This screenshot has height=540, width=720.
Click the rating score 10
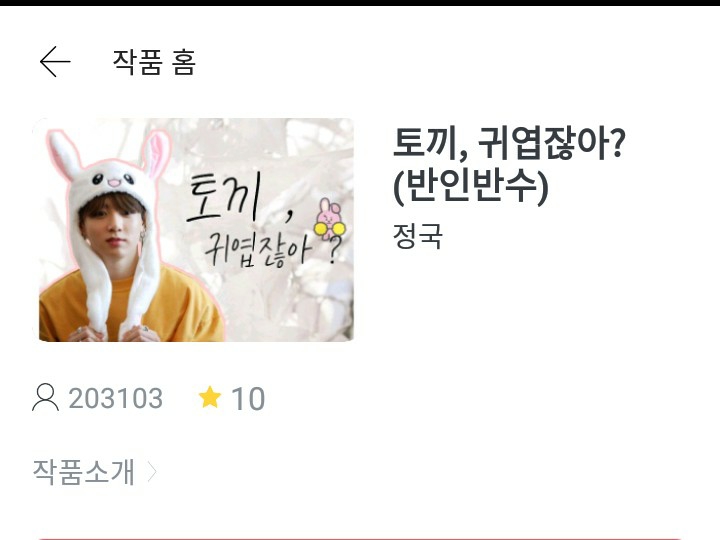[248, 399]
